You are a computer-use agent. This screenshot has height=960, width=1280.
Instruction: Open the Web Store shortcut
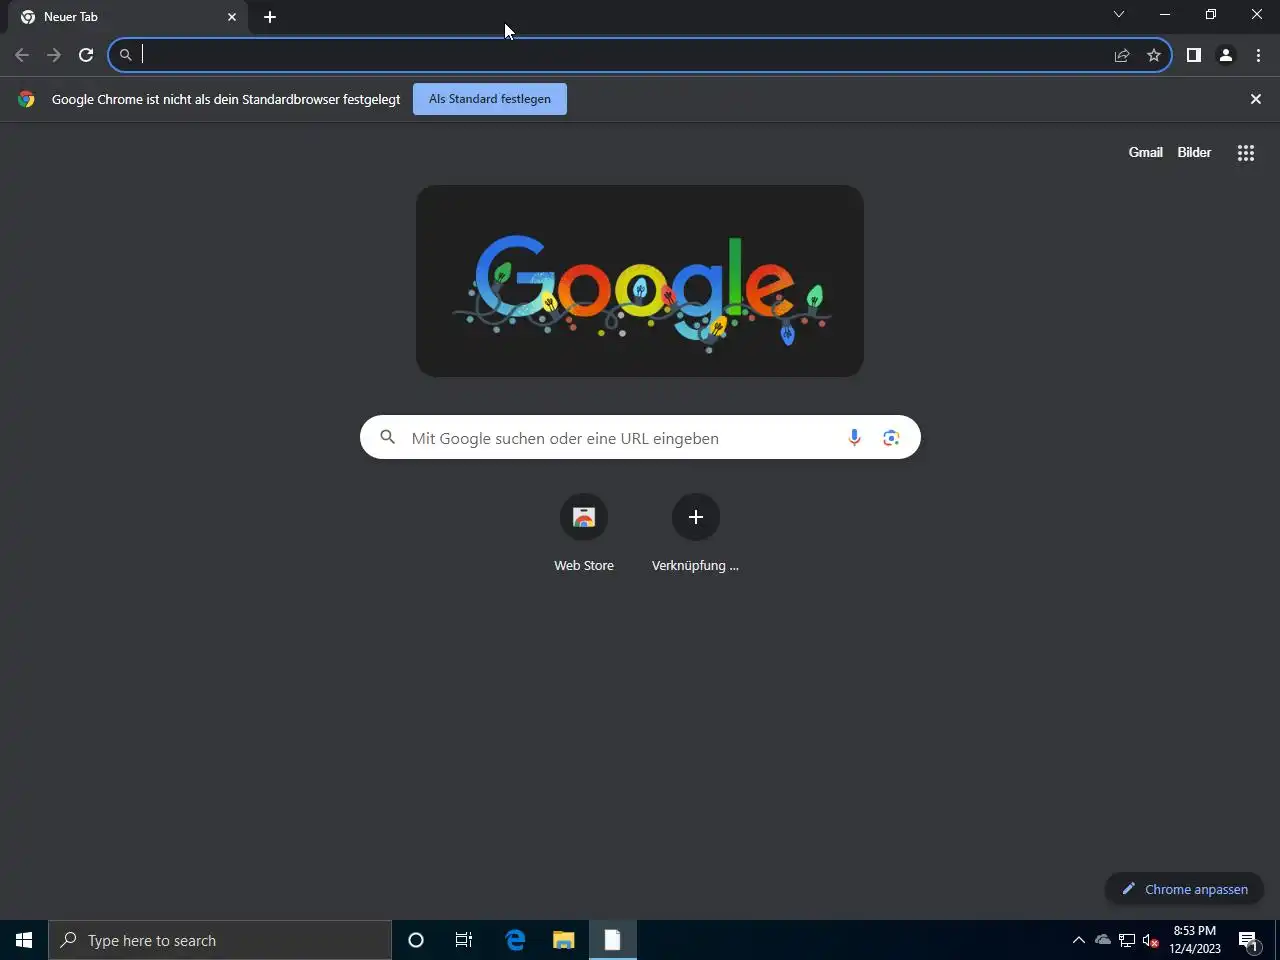[584, 534]
